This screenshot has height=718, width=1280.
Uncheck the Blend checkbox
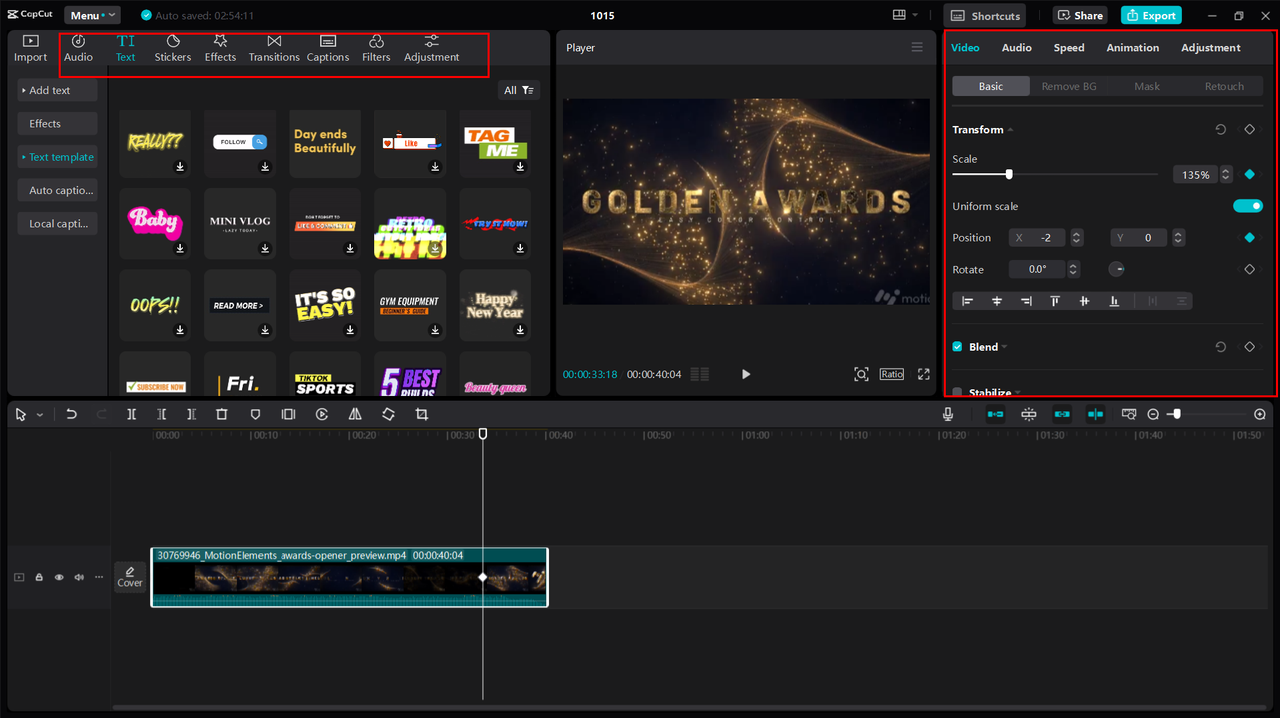coord(957,347)
